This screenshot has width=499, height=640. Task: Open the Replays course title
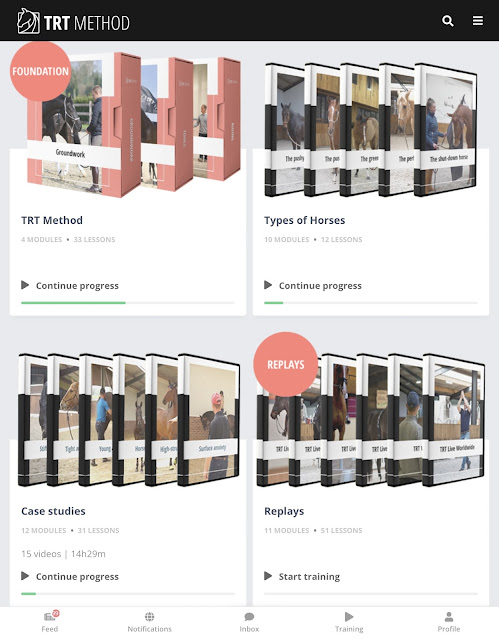coord(284,511)
